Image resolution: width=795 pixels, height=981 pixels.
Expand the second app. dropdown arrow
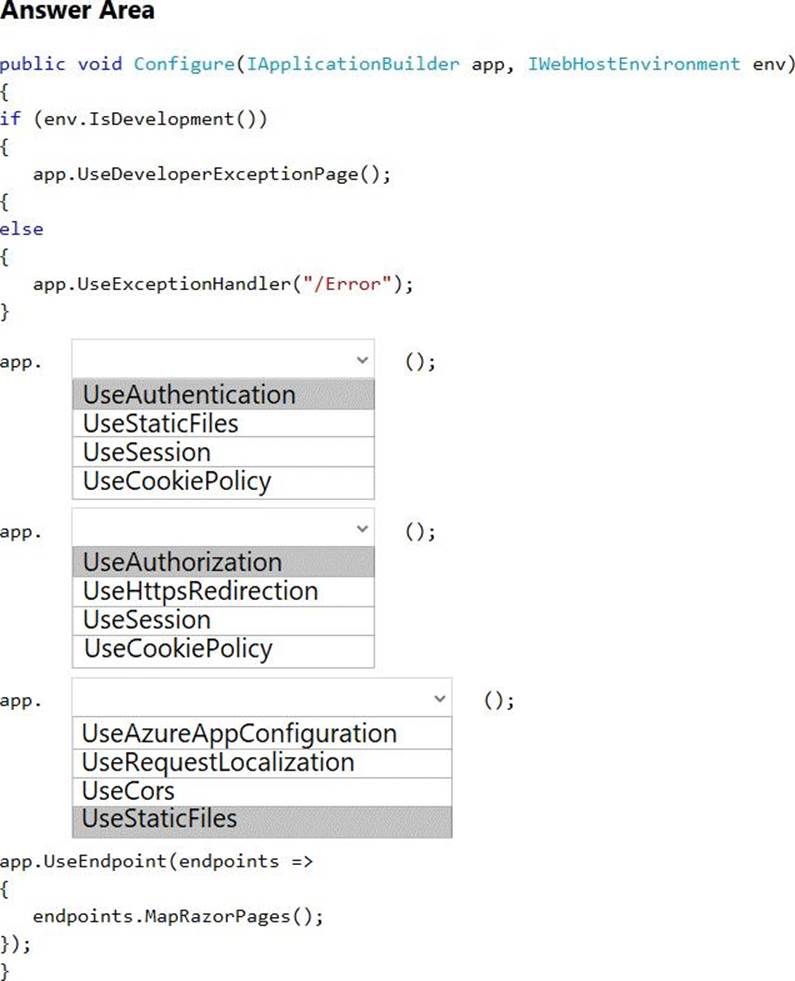[361, 528]
